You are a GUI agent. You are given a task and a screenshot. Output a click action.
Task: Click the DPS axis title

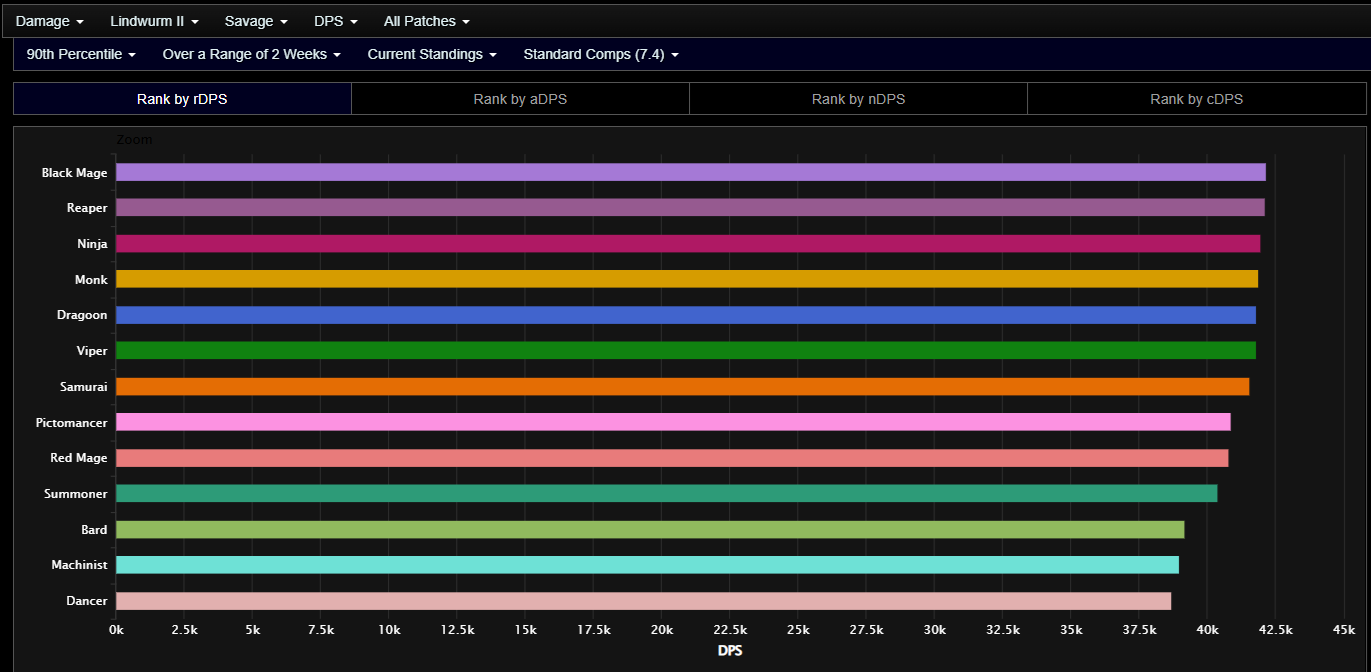tap(730, 651)
